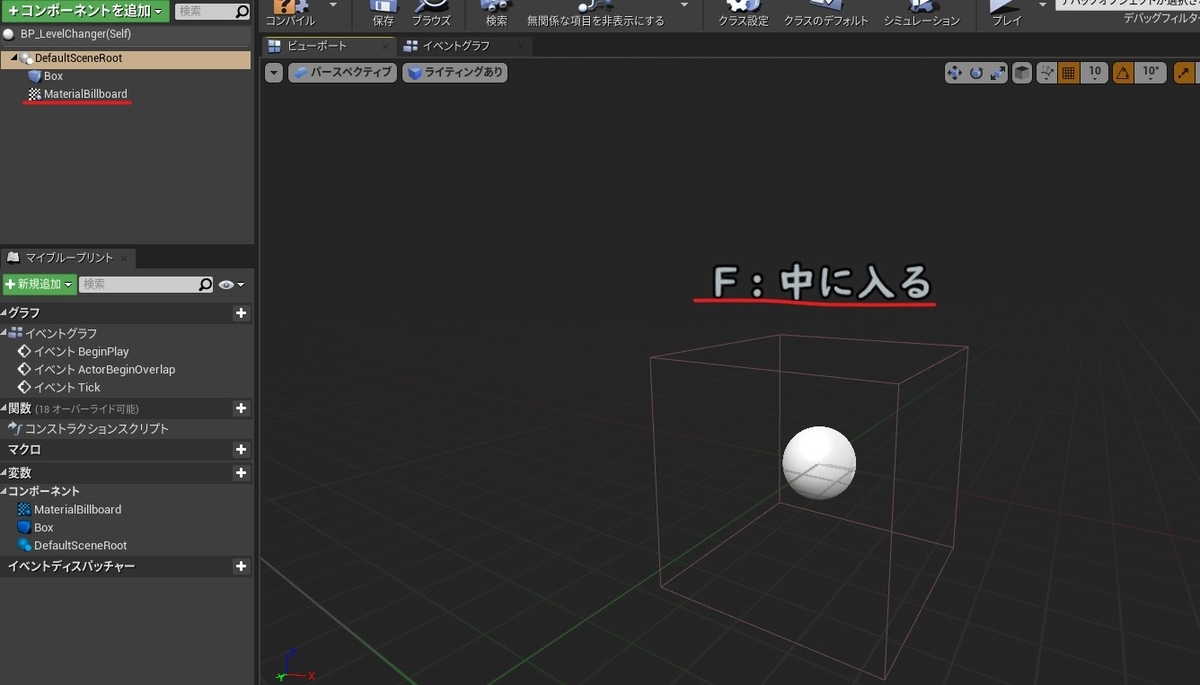Open Play mode options dropdown arrow
1200x685 pixels.
point(1042,5)
